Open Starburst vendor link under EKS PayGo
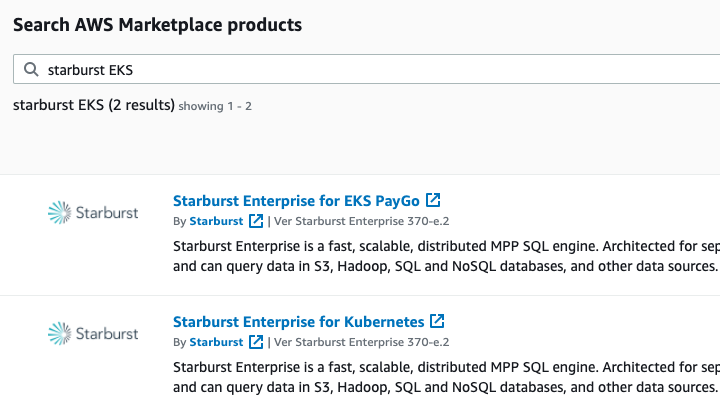Viewport: 720px width, 411px height. (x=216, y=221)
